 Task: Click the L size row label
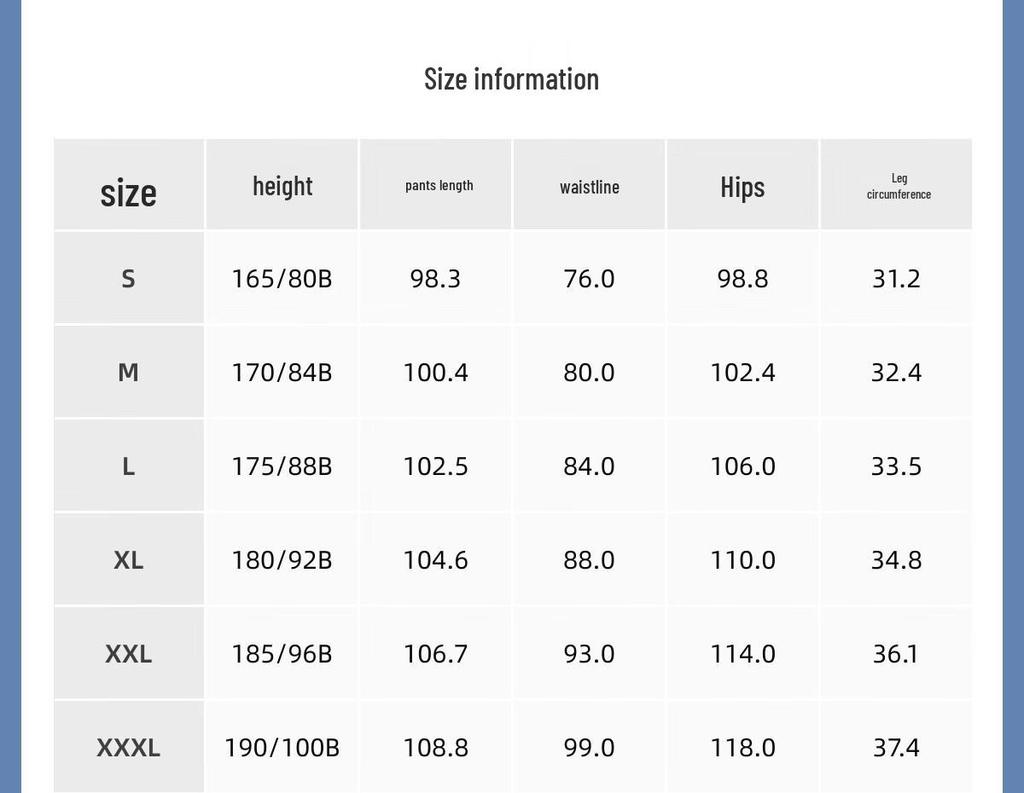pyautogui.click(x=129, y=466)
